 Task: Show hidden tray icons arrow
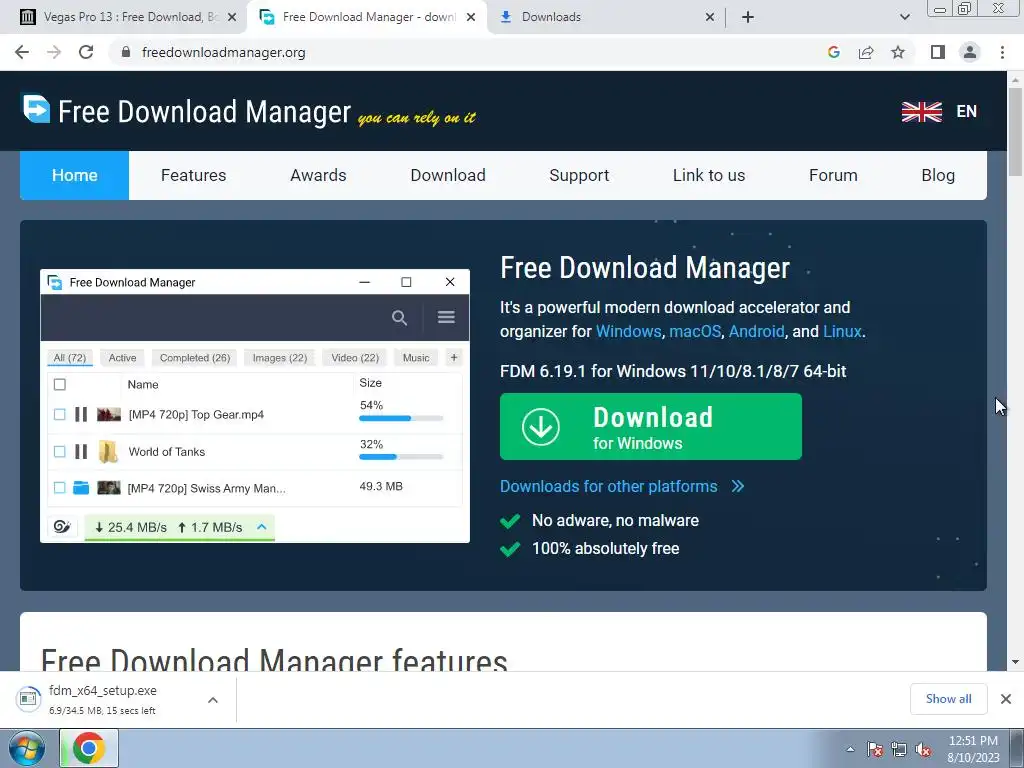(x=850, y=749)
